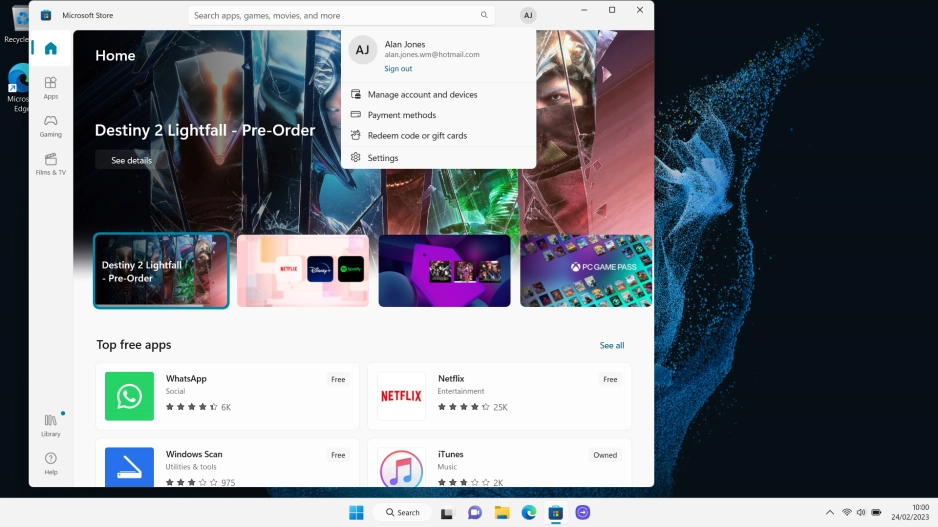Open the Gaming section
This screenshot has width=938, height=527.
[x=50, y=126]
